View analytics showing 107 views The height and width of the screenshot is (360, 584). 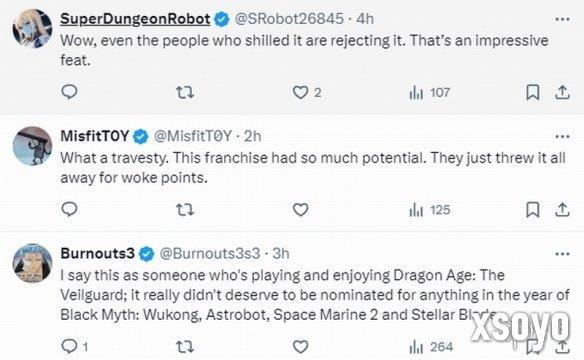429,92
